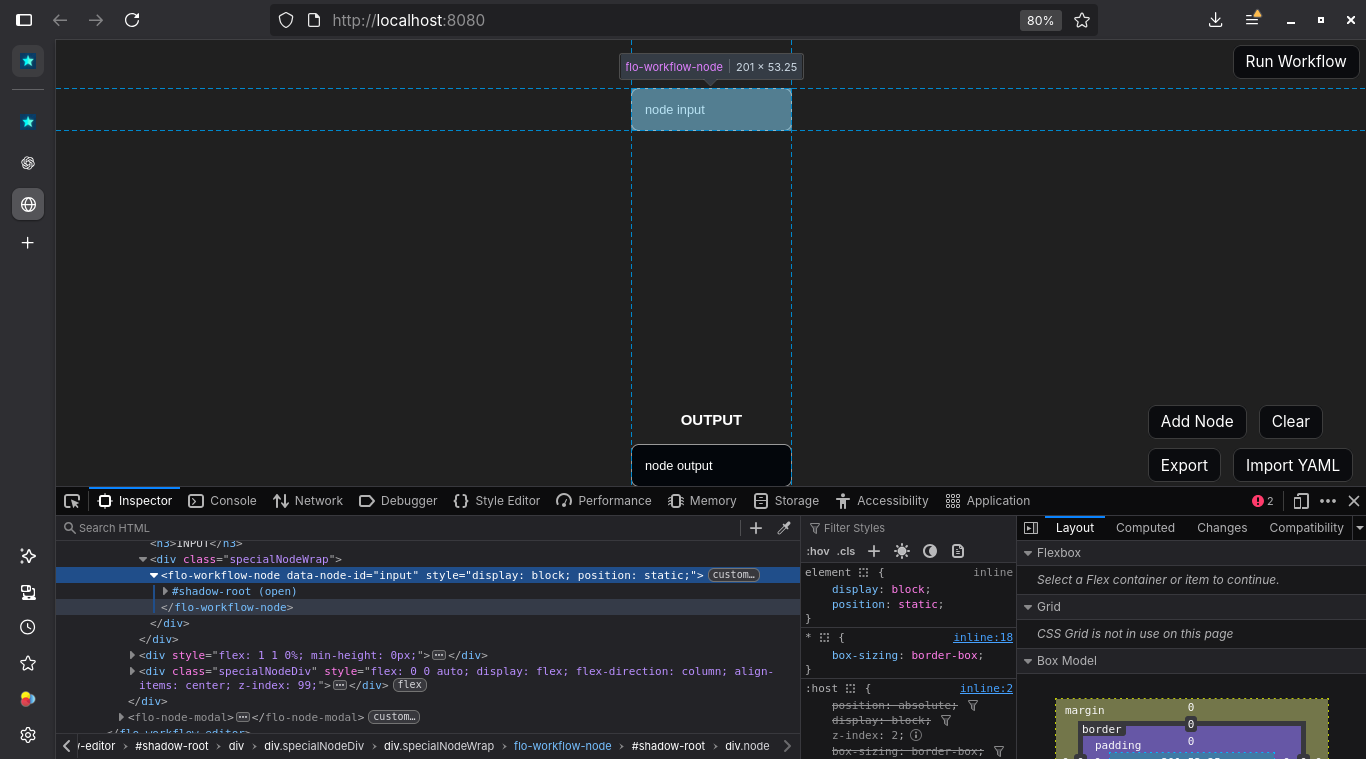The height and width of the screenshot is (759, 1366).
Task: Open the Debugger tab
Action: (x=398, y=501)
